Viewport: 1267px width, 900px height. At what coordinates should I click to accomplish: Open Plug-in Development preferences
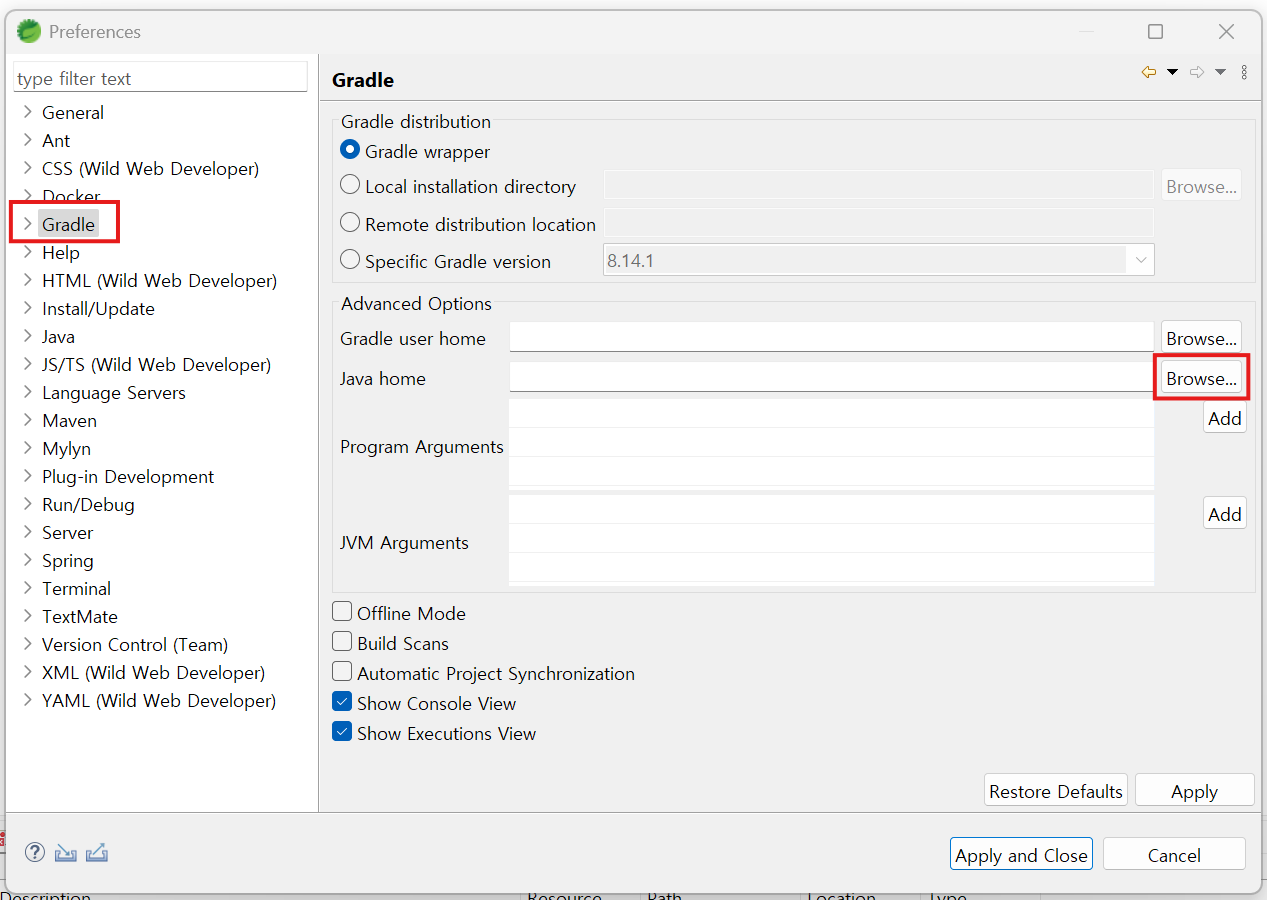tap(128, 477)
